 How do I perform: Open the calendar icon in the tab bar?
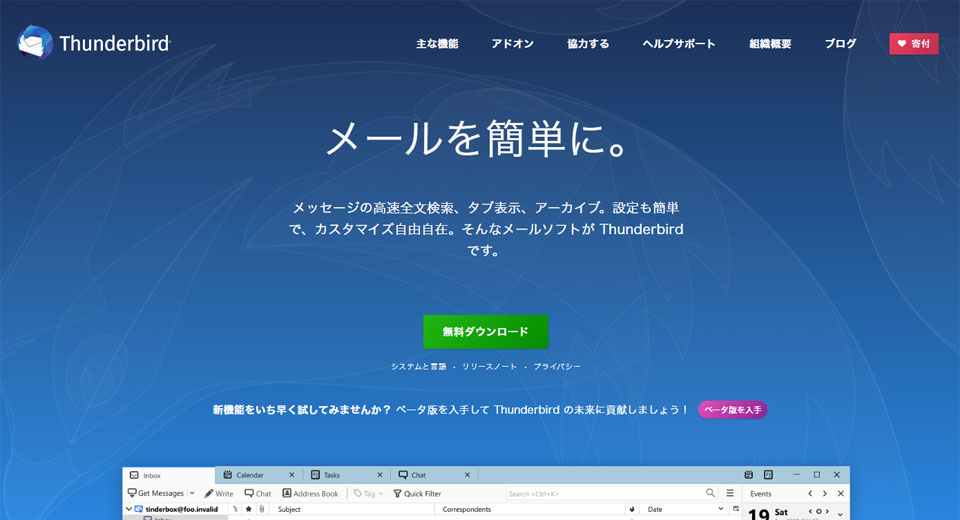point(749,475)
